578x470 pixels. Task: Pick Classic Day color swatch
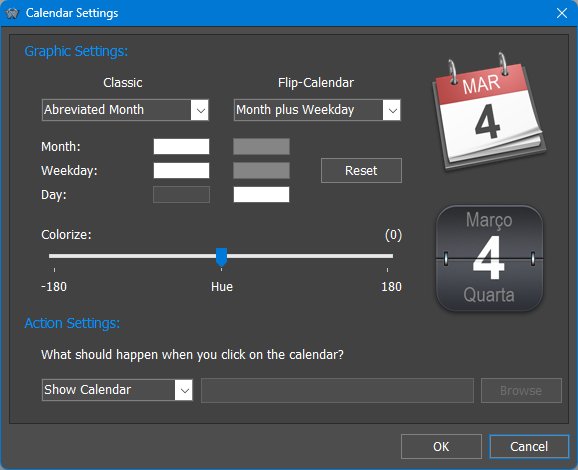coord(181,194)
